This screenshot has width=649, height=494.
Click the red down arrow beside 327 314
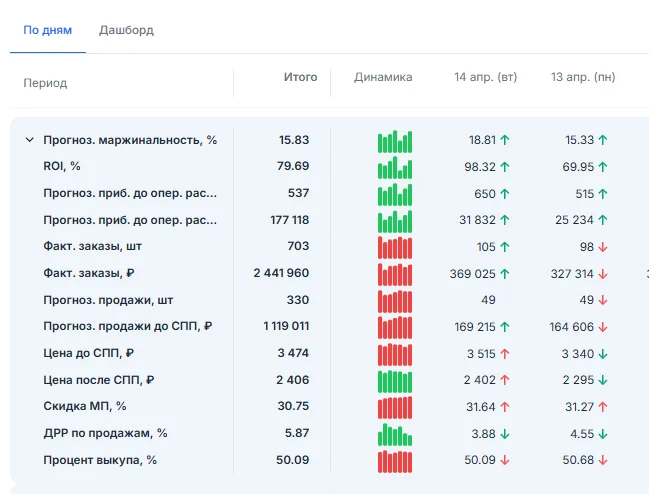tap(603, 274)
